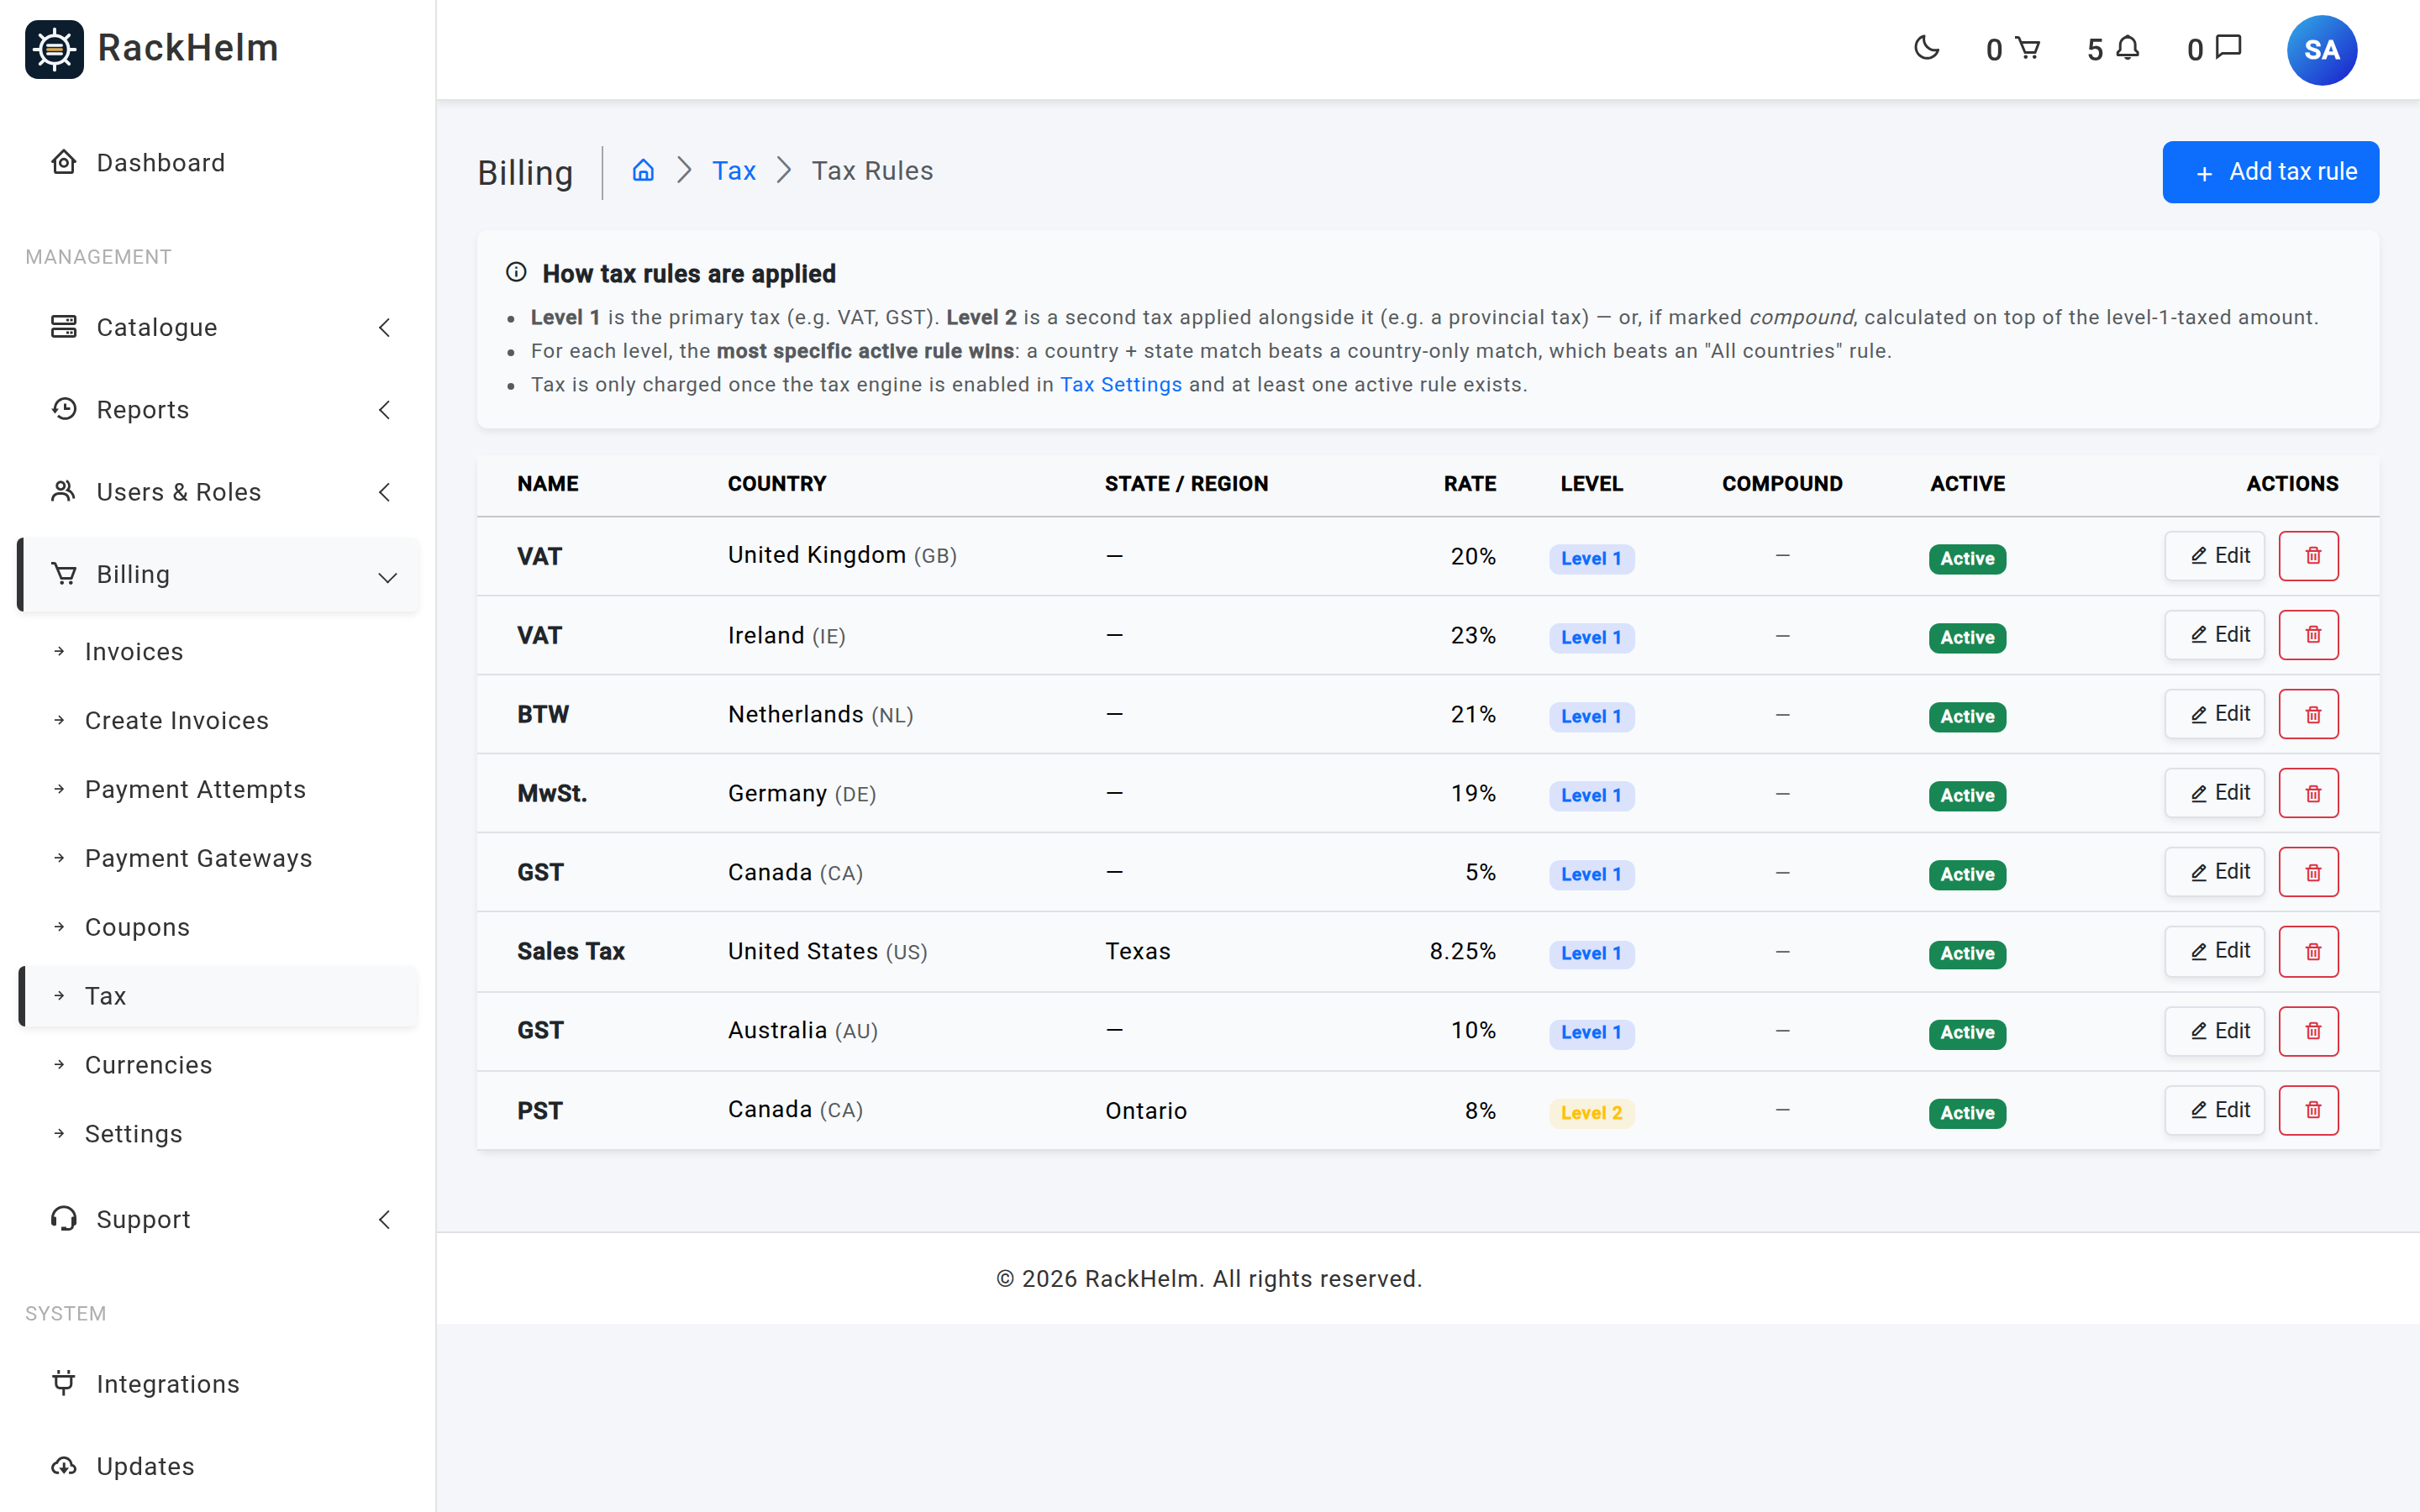Click the Tax breadcrumb link
The image size is (2420, 1512).
click(733, 171)
